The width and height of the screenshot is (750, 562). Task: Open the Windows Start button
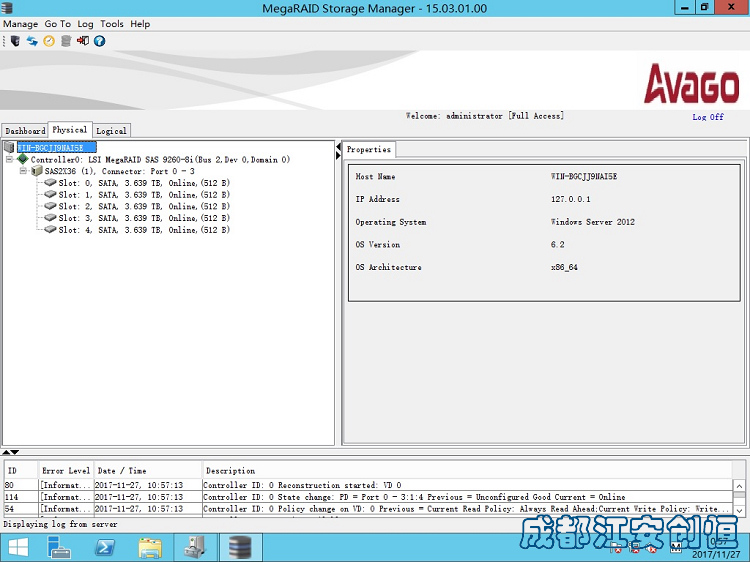click(18, 548)
